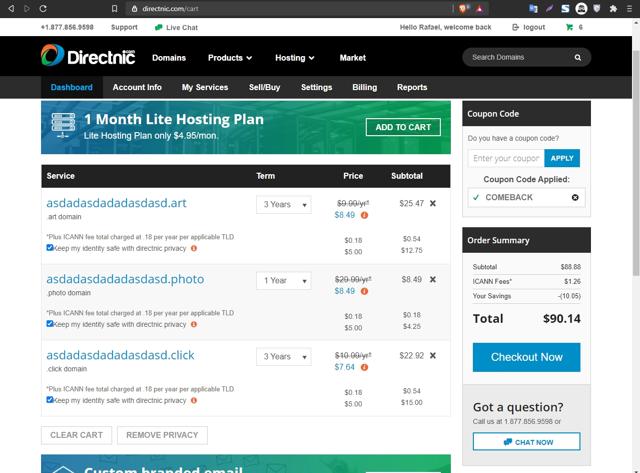The image size is (640, 473).
Task: Apply the coupon with the APPLY button
Action: 562,158
